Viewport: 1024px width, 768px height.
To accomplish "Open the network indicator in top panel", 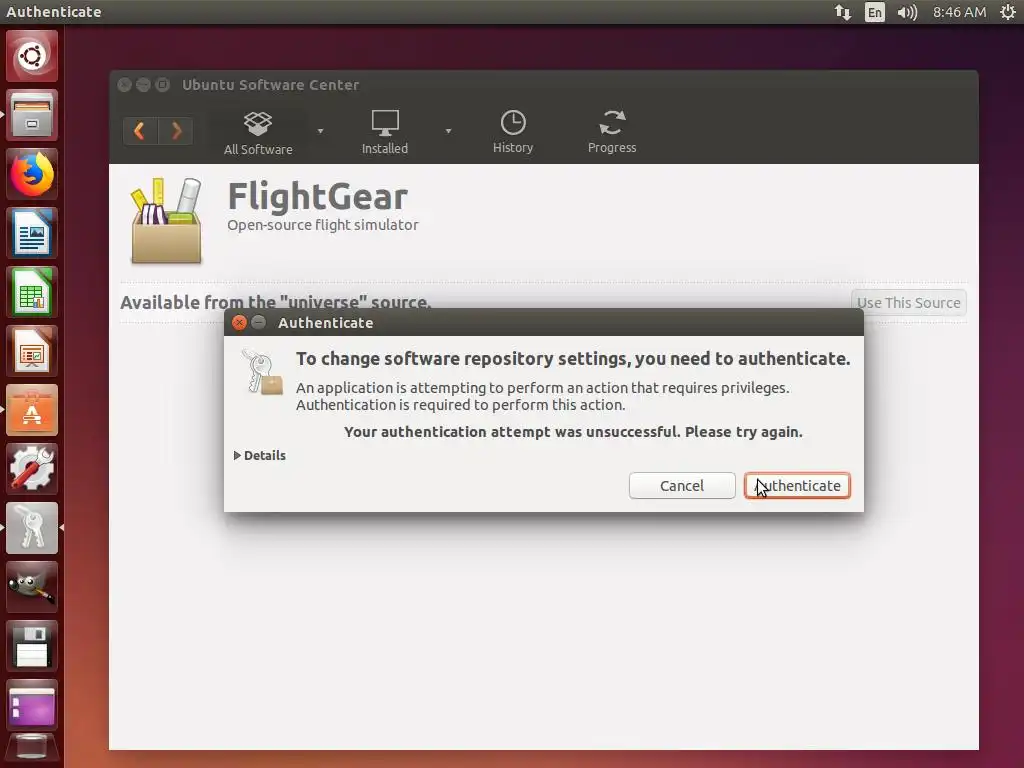I will coord(842,12).
